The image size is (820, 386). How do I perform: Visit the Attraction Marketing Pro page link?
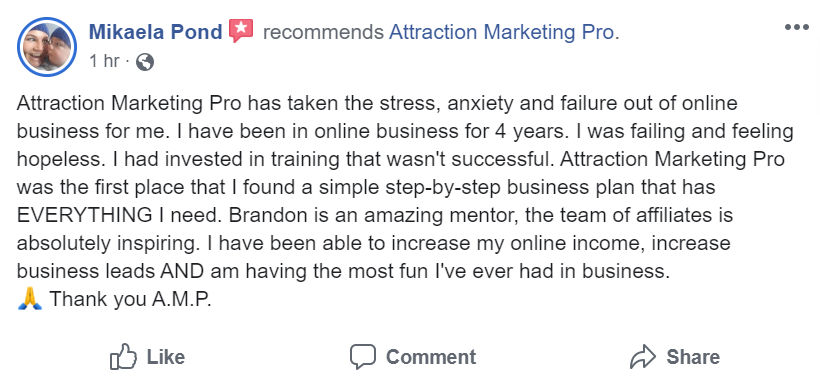(x=504, y=32)
